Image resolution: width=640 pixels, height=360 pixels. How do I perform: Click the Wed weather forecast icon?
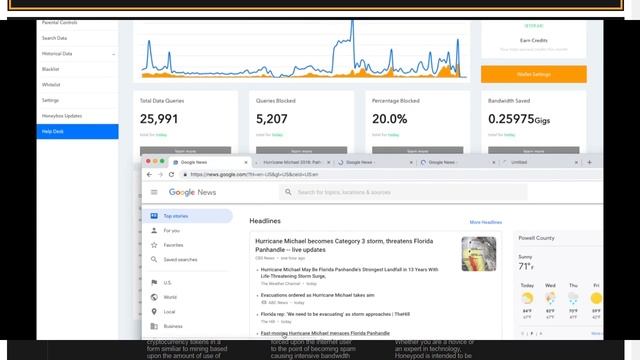click(x=550, y=298)
